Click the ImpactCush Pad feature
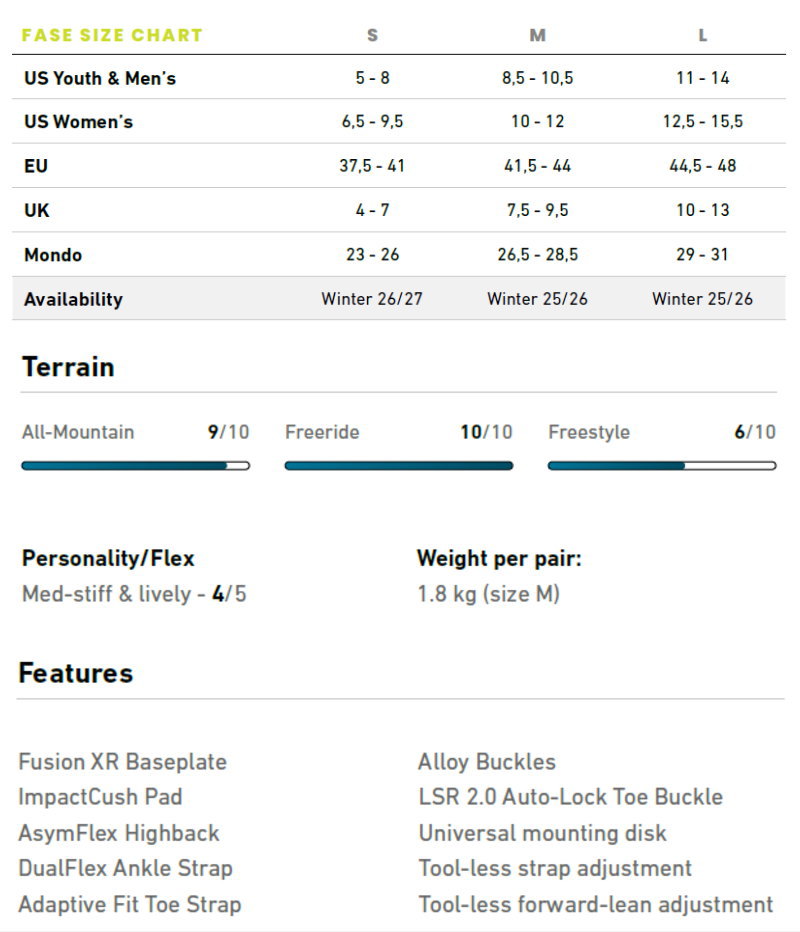The height and width of the screenshot is (932, 800). pos(100,796)
